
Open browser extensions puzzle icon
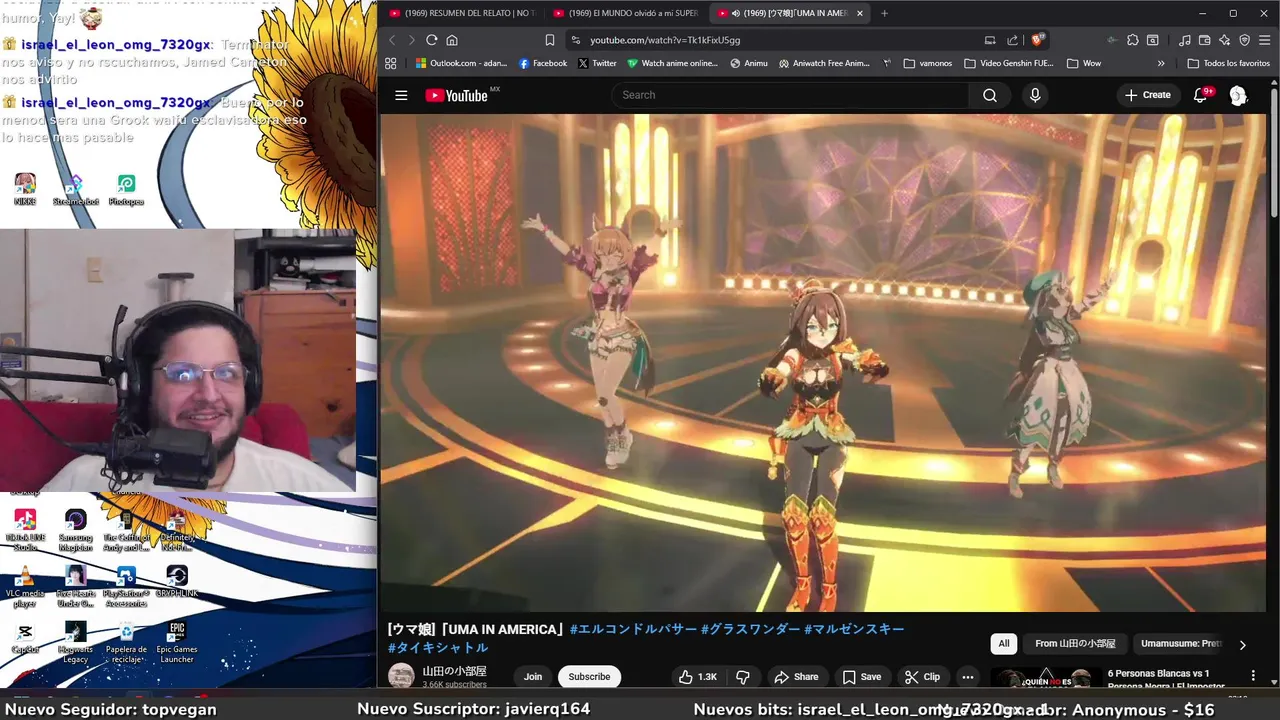pyautogui.click(x=1132, y=40)
